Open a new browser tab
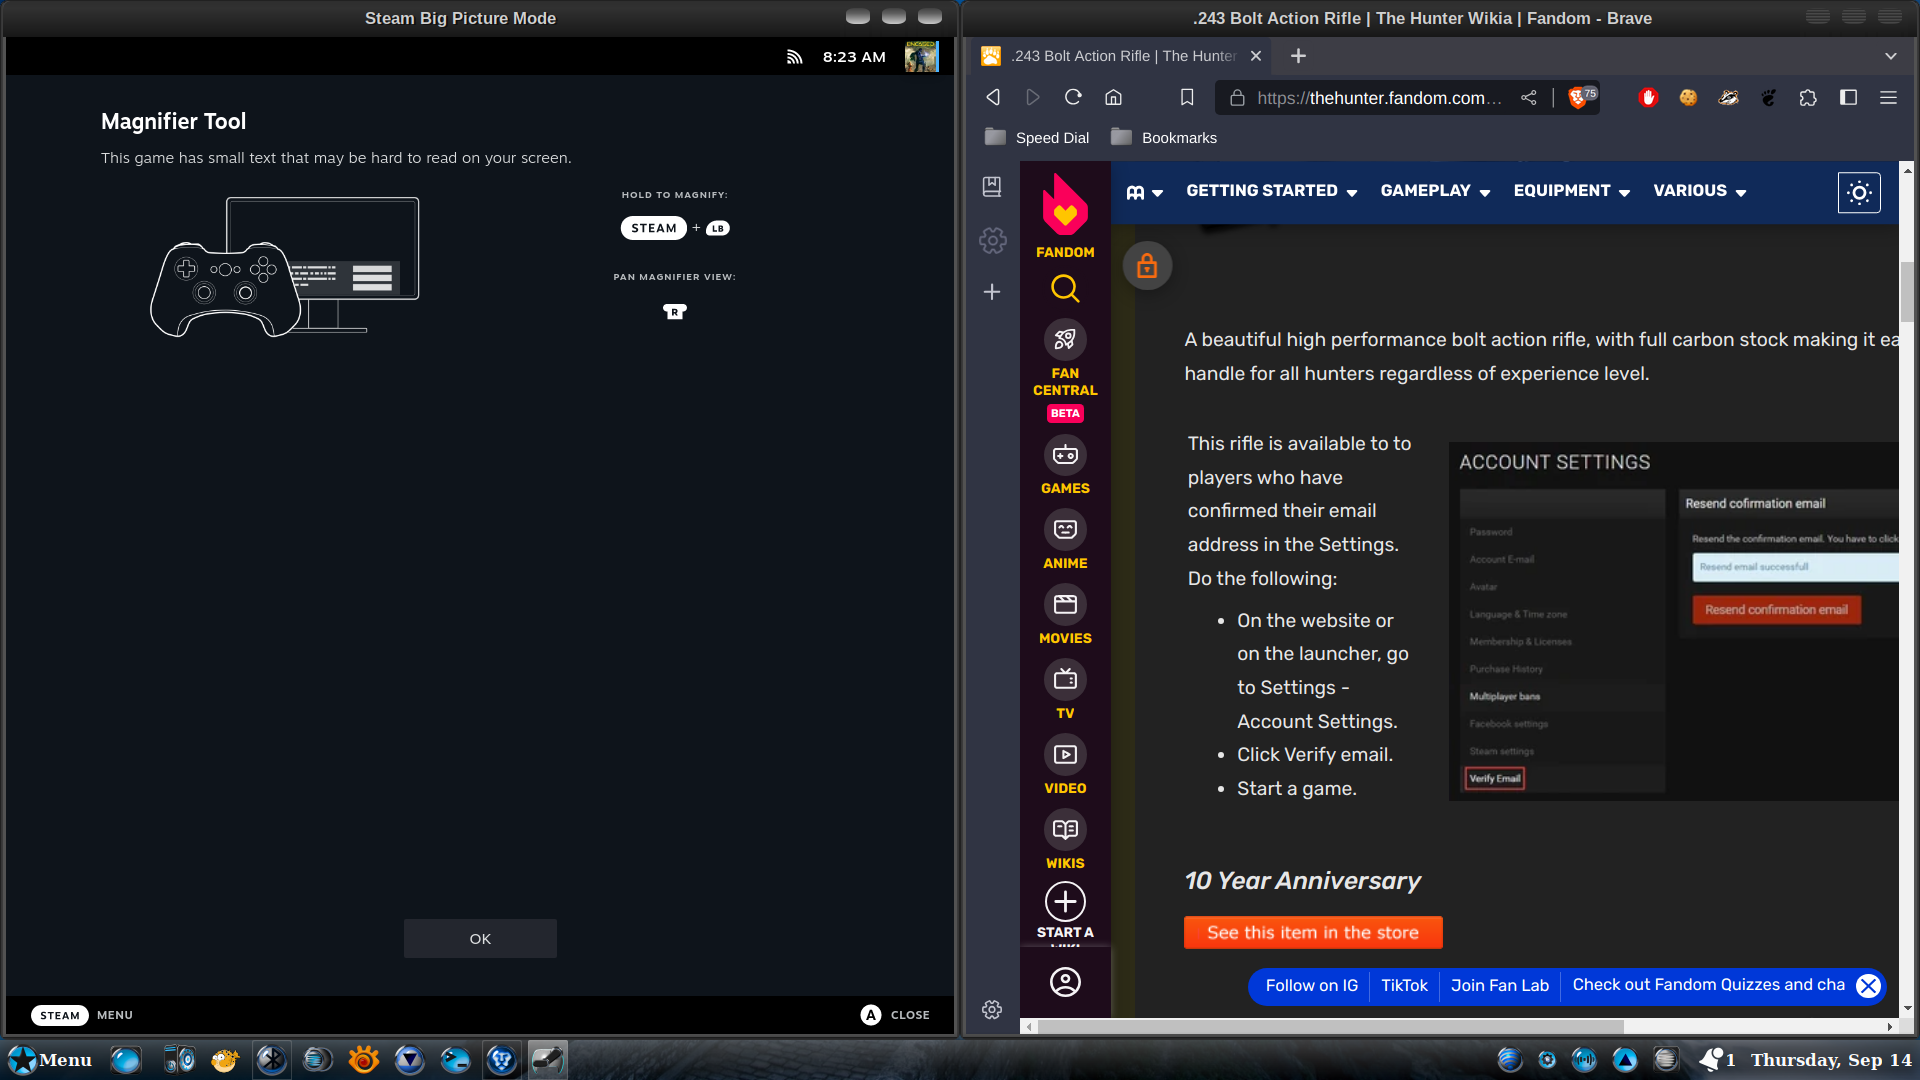 (1298, 56)
